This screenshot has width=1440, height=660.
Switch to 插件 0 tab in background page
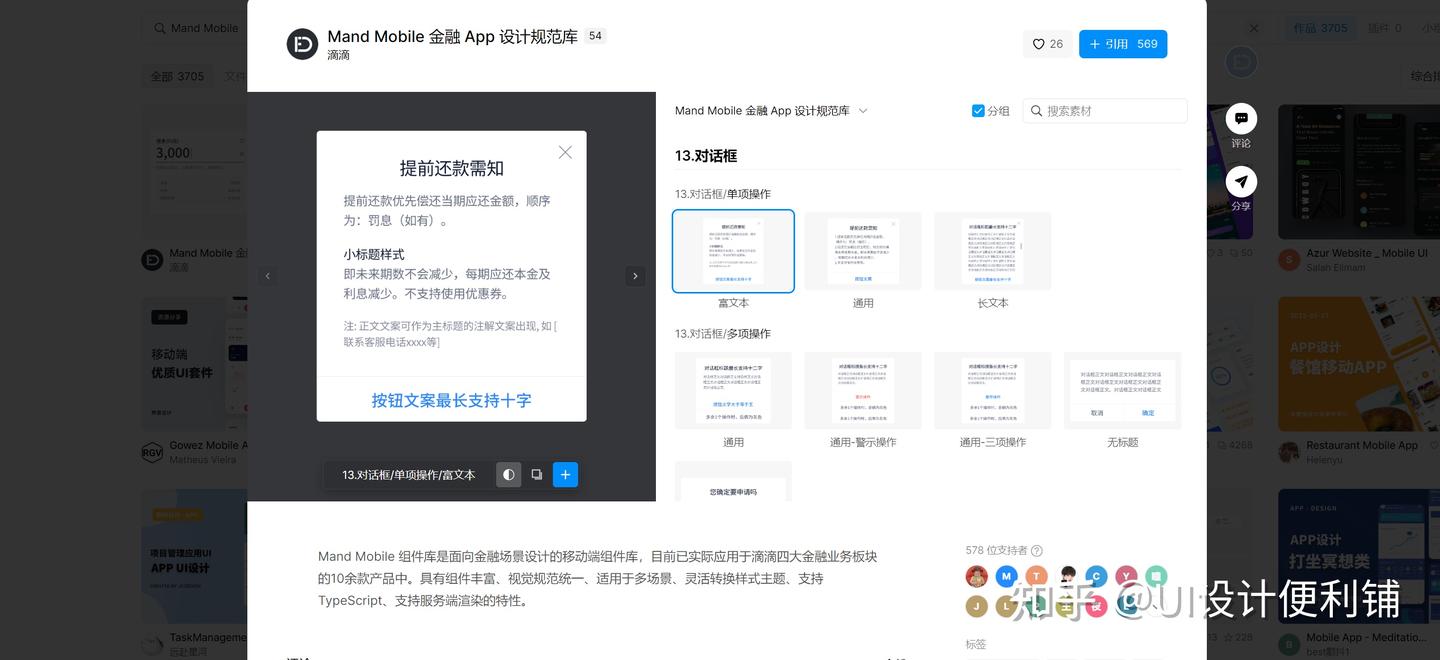click(1383, 28)
